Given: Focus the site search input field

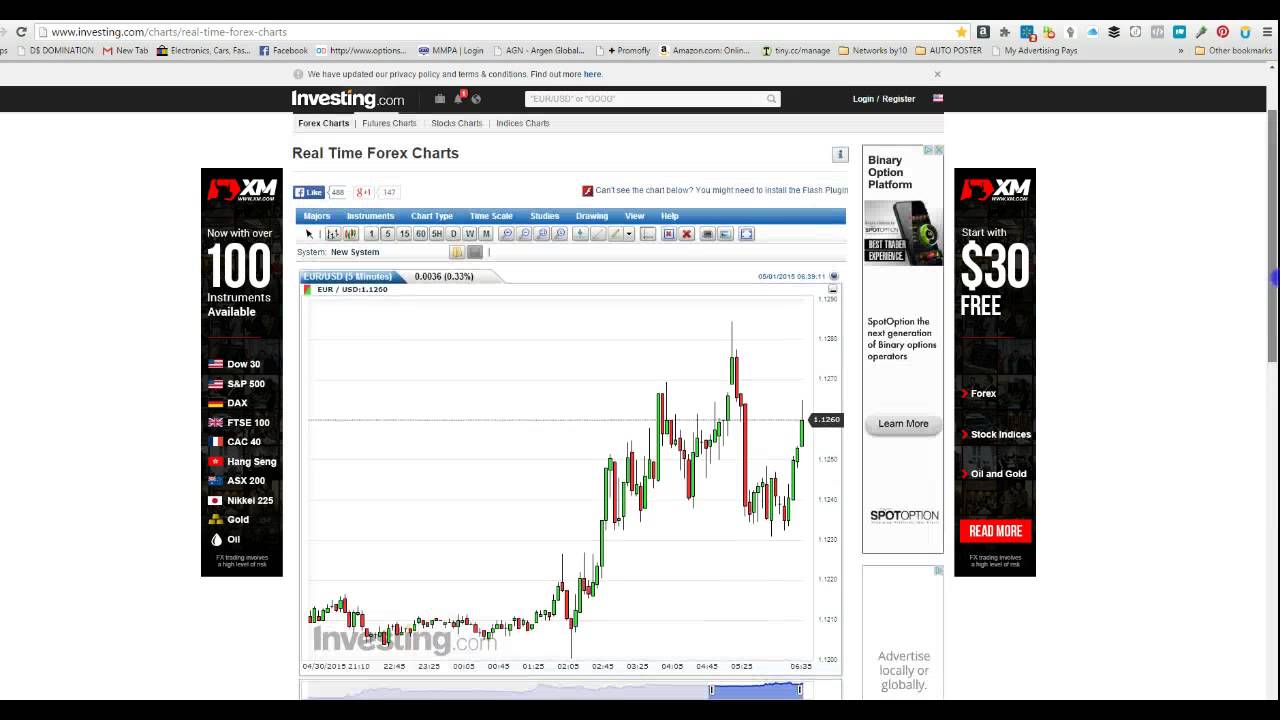Looking at the screenshot, I should click(x=646, y=99).
